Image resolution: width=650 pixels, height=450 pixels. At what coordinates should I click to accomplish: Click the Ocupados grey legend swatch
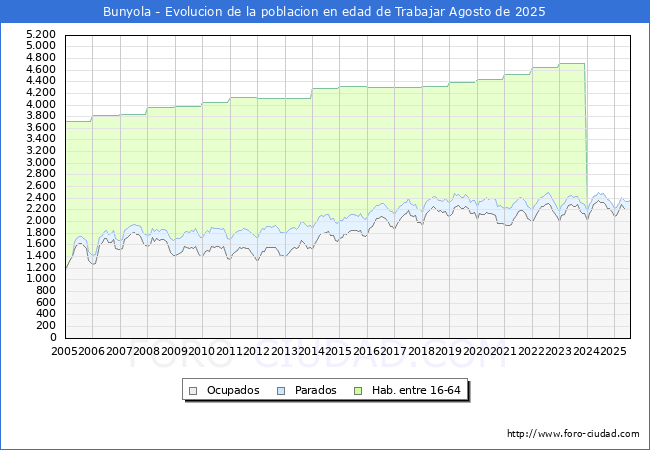pyautogui.click(x=193, y=391)
